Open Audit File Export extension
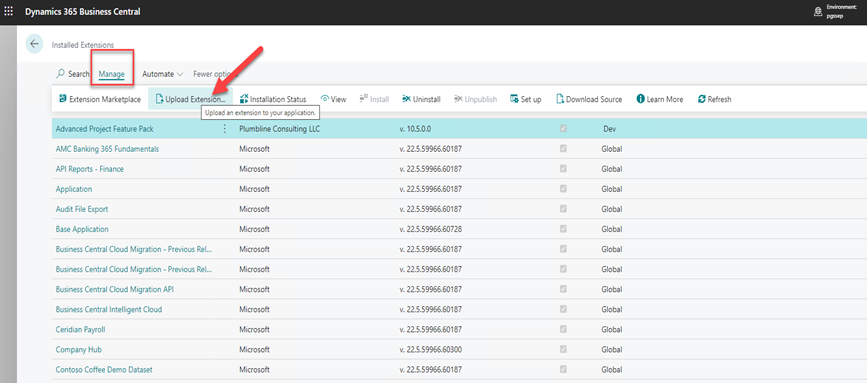Image resolution: width=867 pixels, height=383 pixels. [82, 209]
